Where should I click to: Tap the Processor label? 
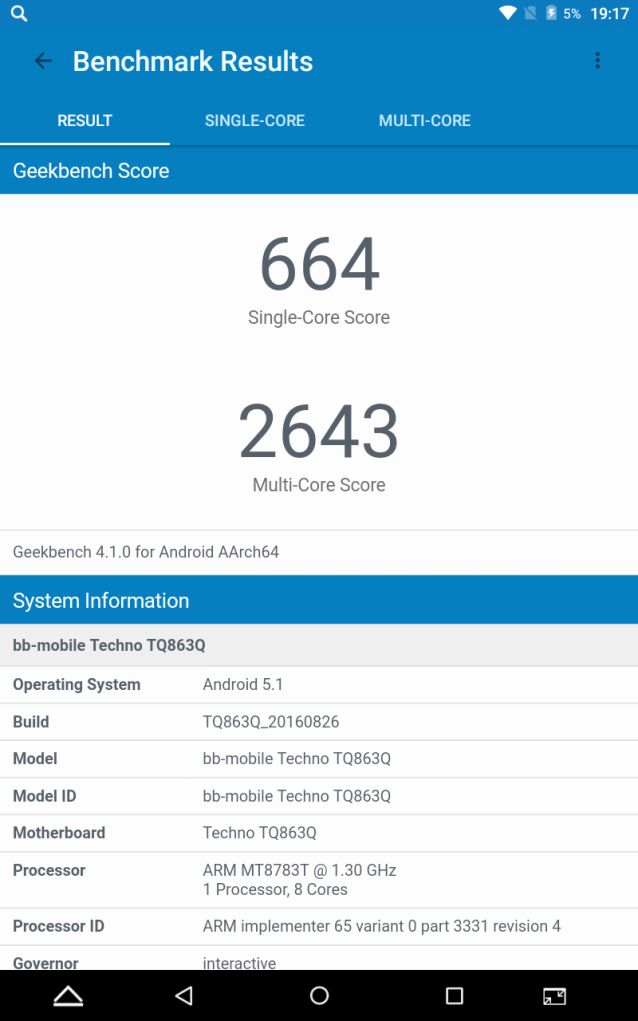pos(49,870)
